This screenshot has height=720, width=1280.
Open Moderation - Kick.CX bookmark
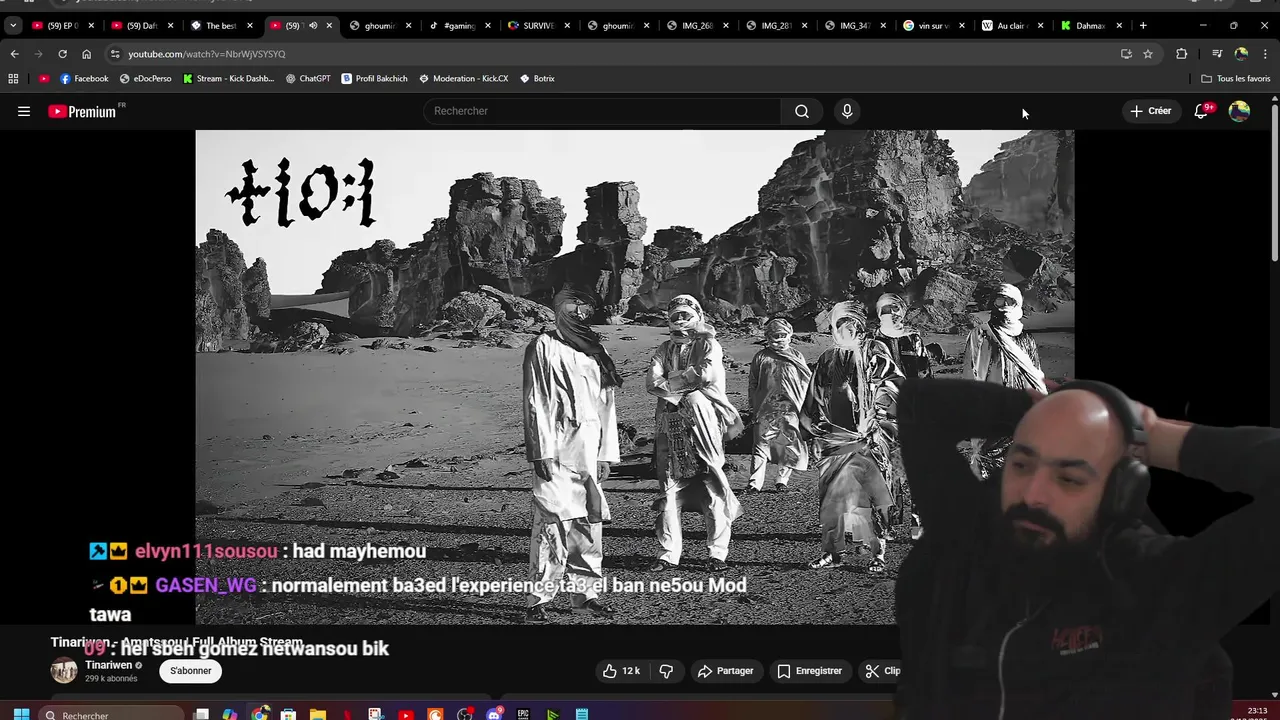tap(463, 78)
